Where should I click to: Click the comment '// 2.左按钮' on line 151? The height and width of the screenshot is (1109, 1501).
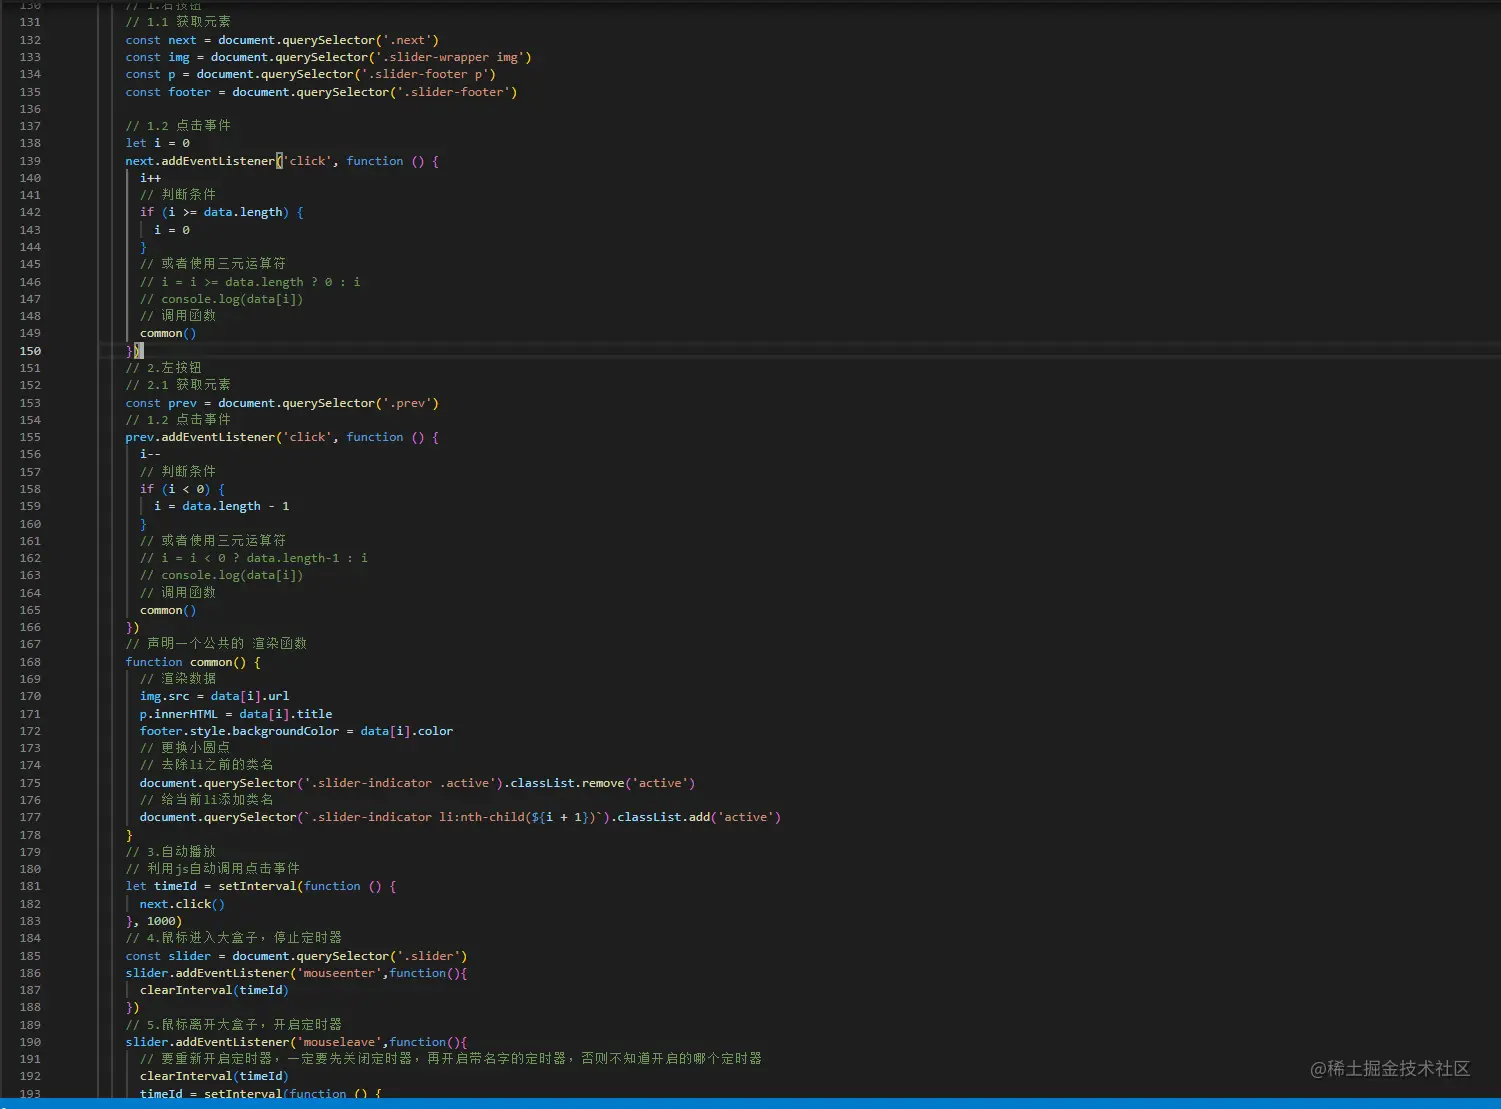(163, 368)
